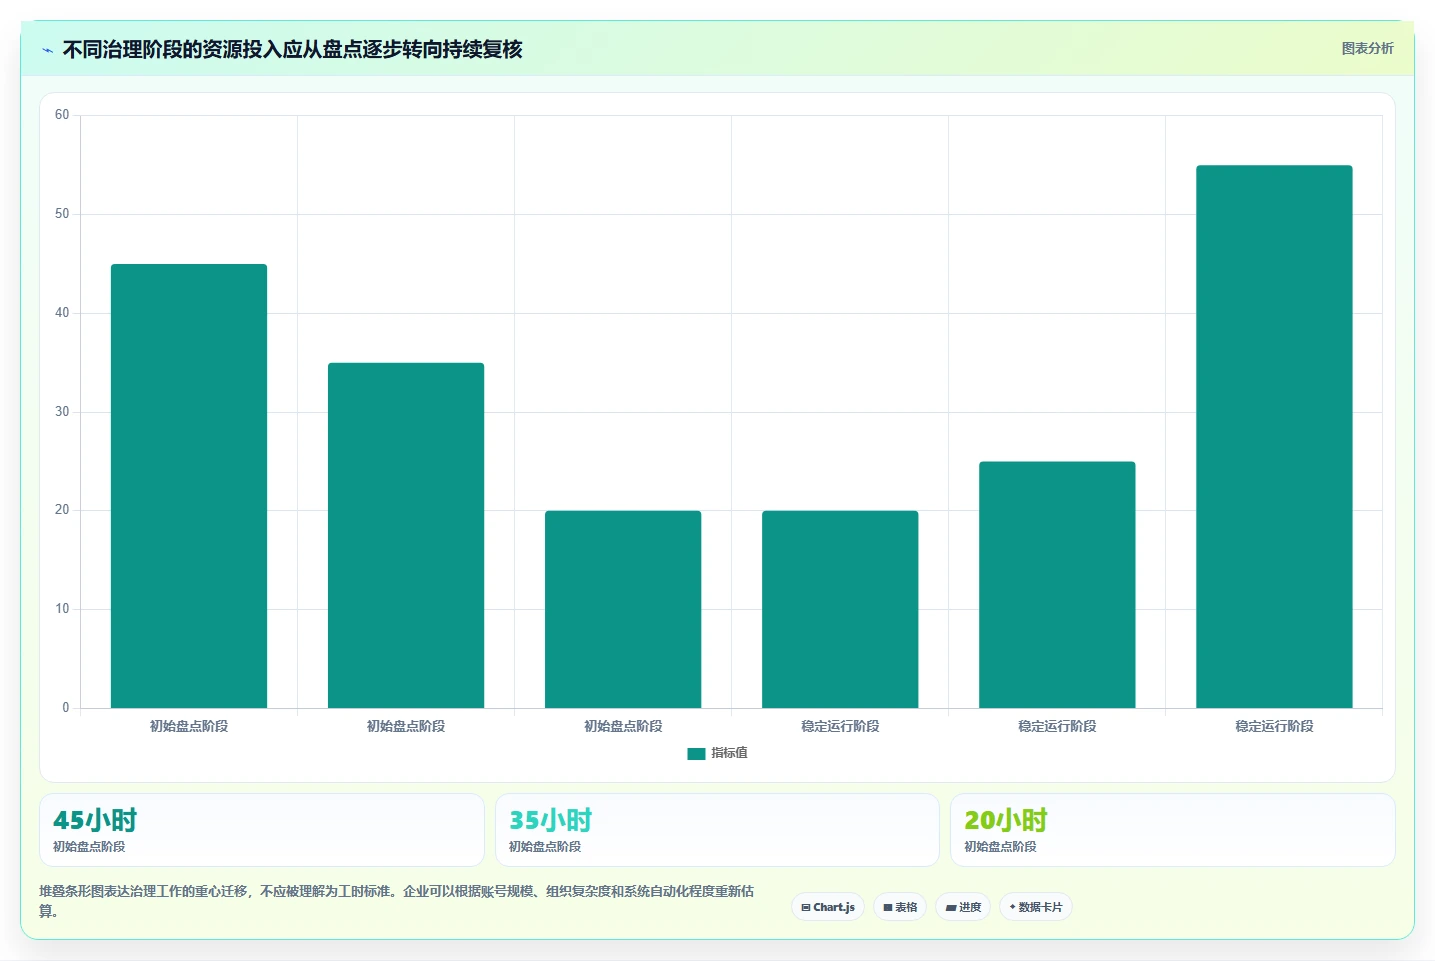Click the 进度 tag

(963, 907)
